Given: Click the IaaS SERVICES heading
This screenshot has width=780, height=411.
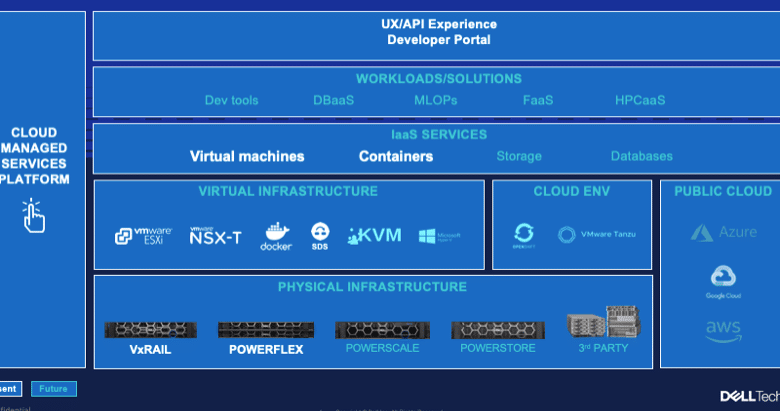Looking at the screenshot, I should 439,134.
